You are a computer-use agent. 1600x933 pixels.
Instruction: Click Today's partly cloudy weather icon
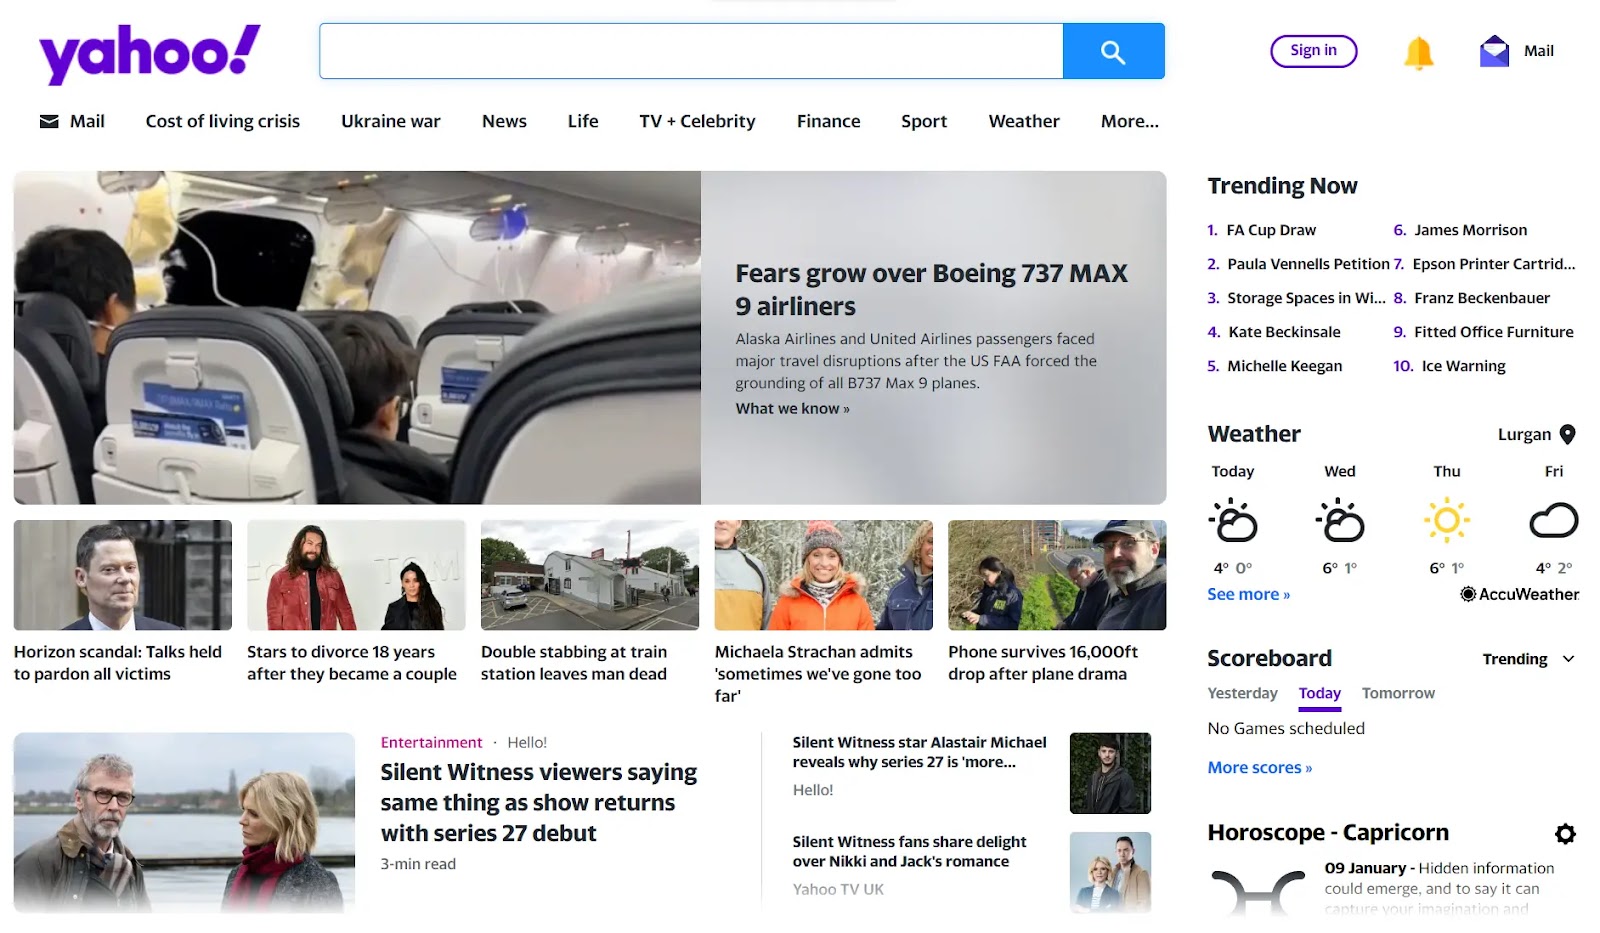(1233, 521)
